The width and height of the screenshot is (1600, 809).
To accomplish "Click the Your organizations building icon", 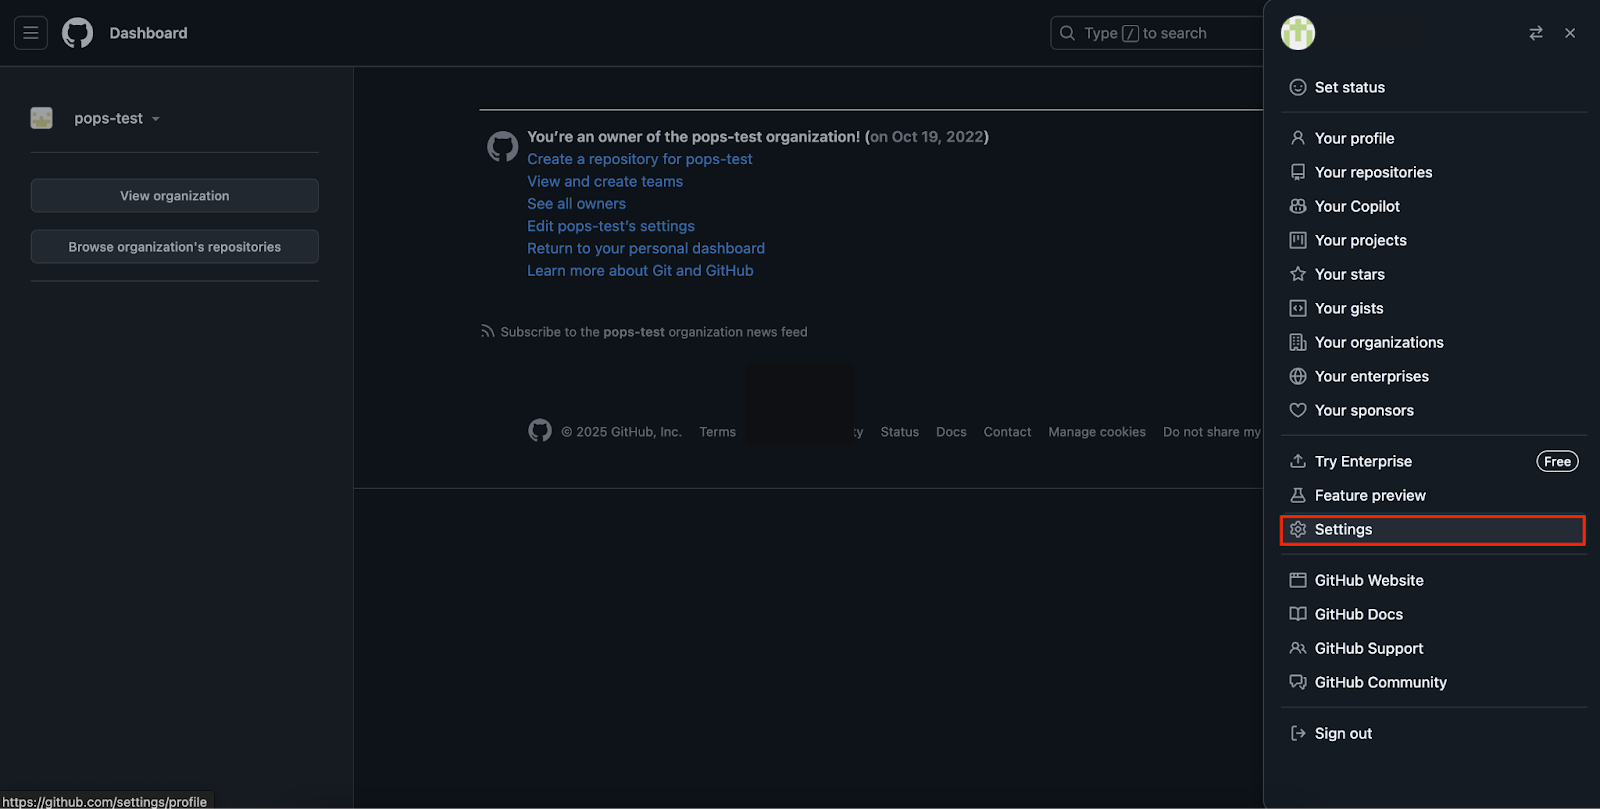I will pos(1298,342).
